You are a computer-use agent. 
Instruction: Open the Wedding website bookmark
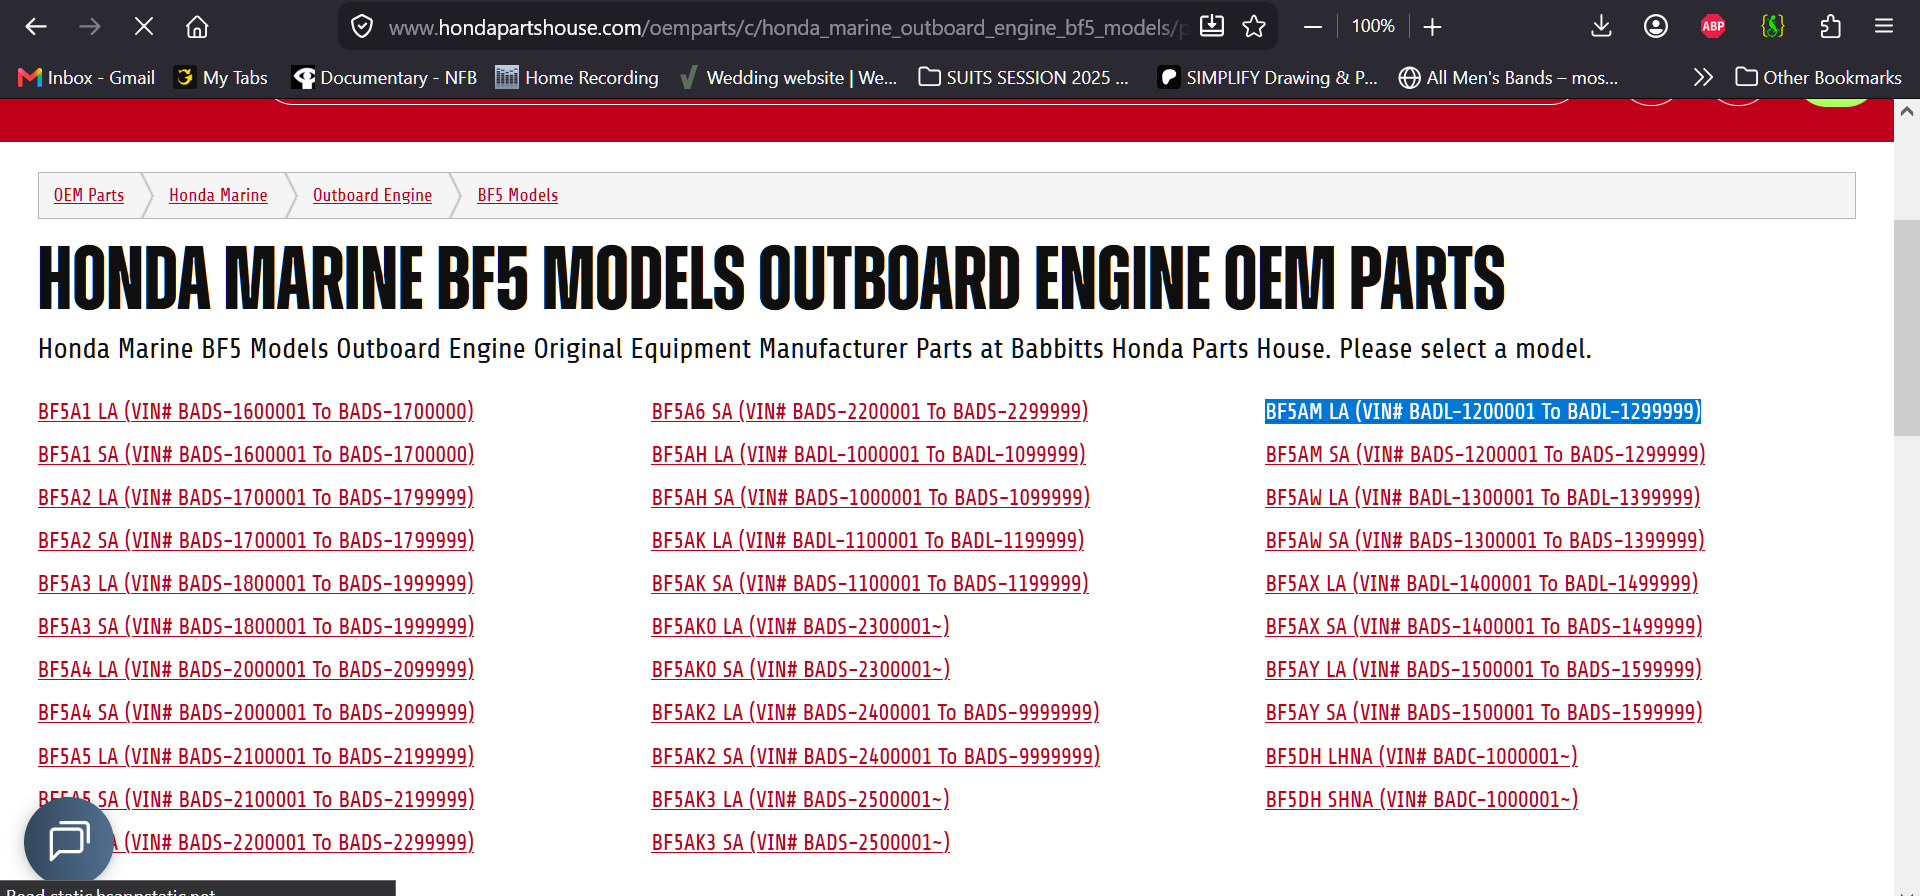pyautogui.click(x=788, y=78)
